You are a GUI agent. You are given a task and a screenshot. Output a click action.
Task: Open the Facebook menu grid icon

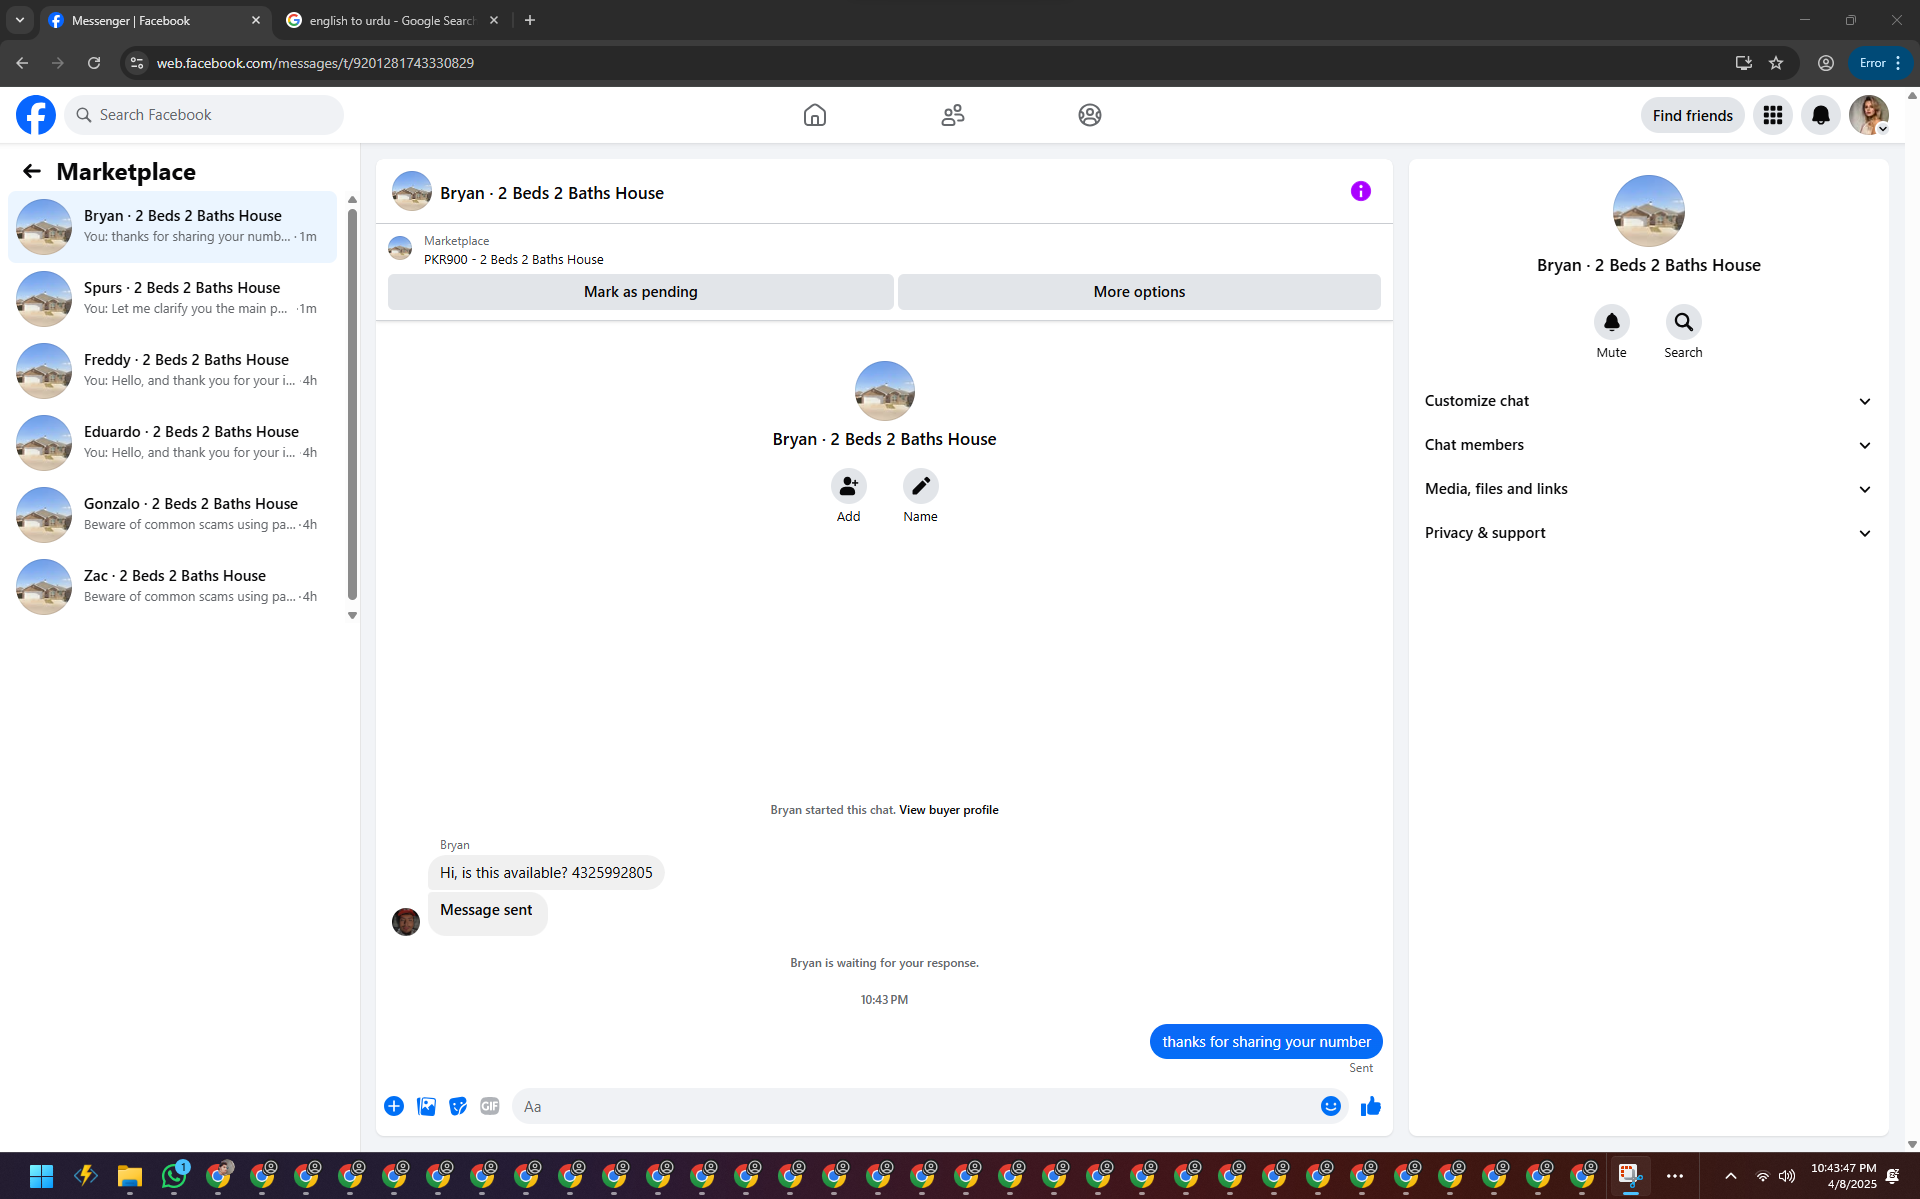pos(1772,115)
